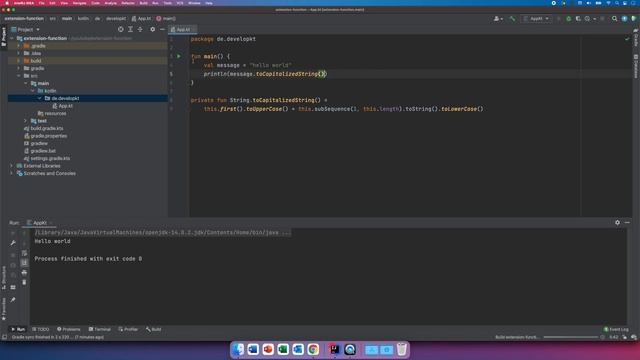The image size is (640, 360).
Task: Select the AppKt tab in Run panel
Action: coord(39,223)
